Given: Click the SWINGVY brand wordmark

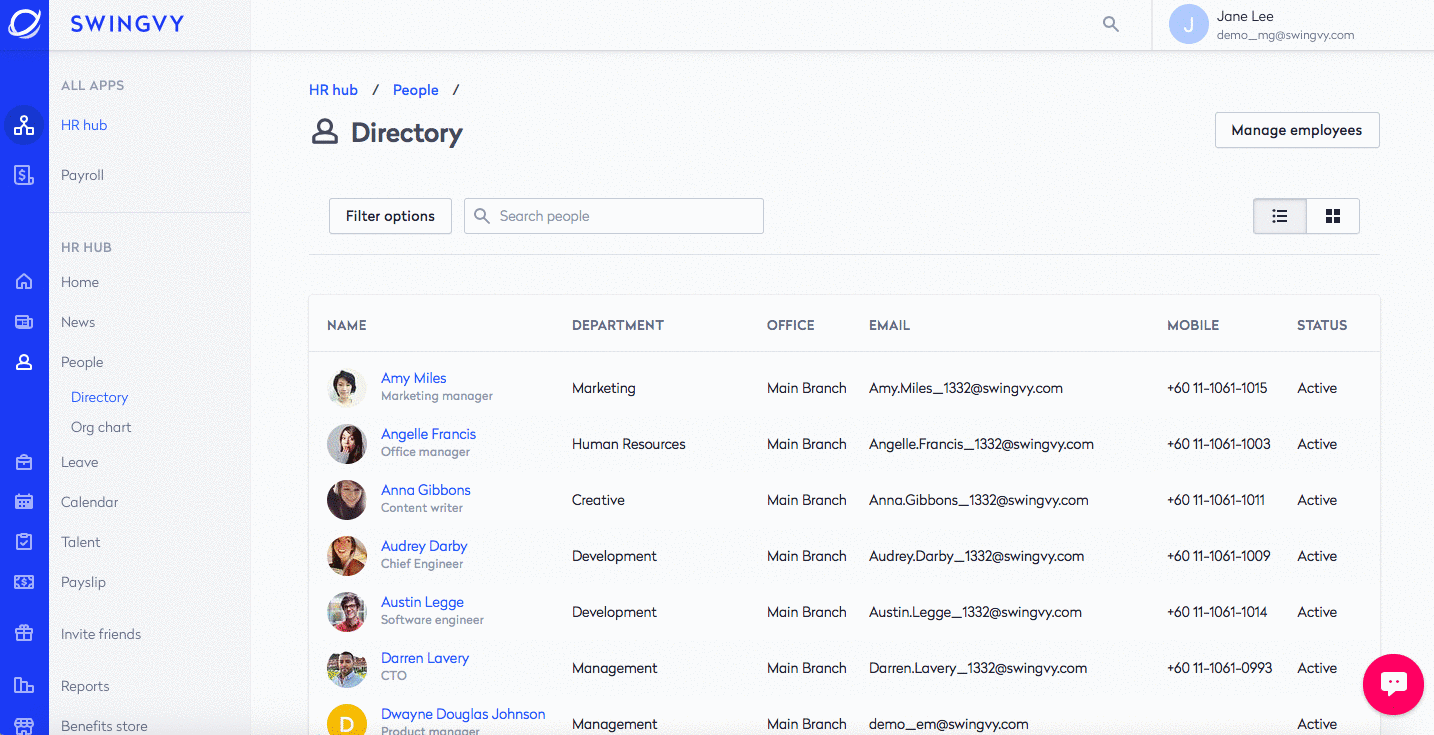Looking at the screenshot, I should (127, 24).
